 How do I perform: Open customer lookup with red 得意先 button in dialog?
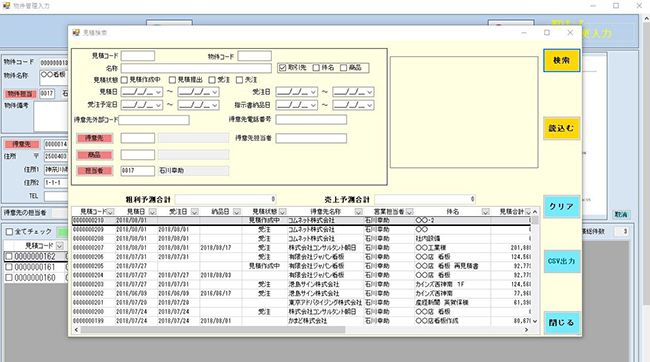[x=95, y=138]
